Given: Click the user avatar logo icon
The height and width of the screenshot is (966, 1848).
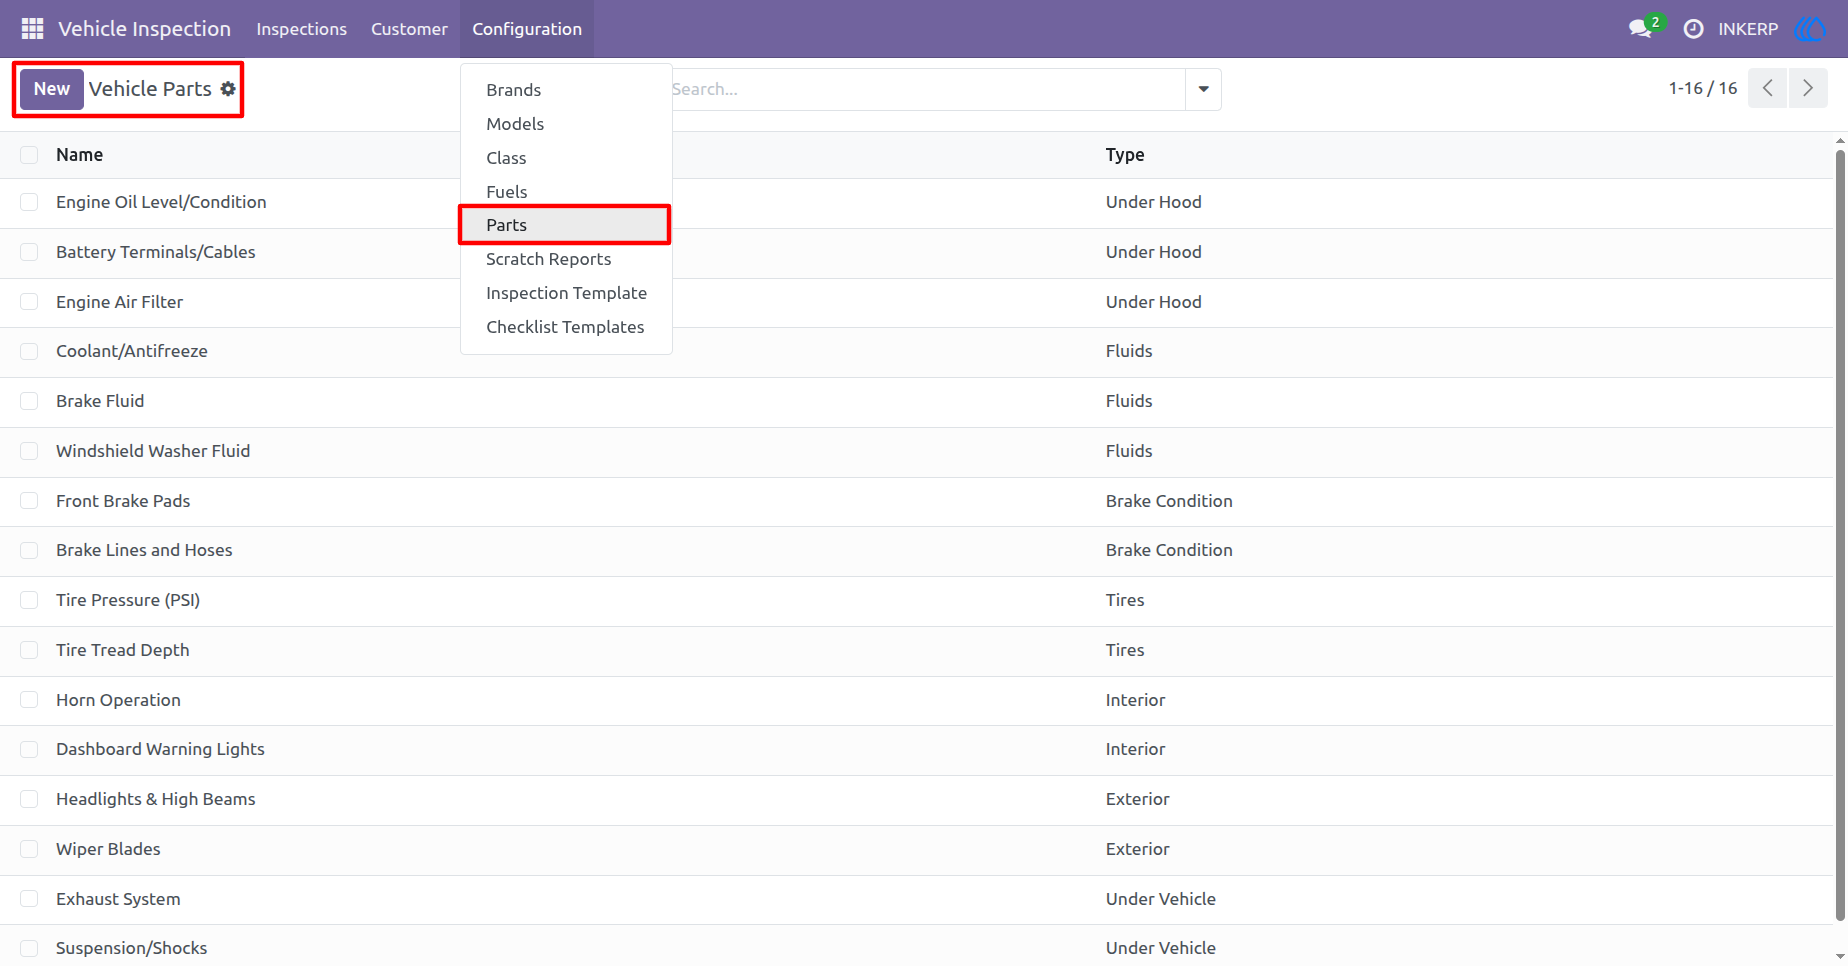Looking at the screenshot, I should click(1810, 29).
